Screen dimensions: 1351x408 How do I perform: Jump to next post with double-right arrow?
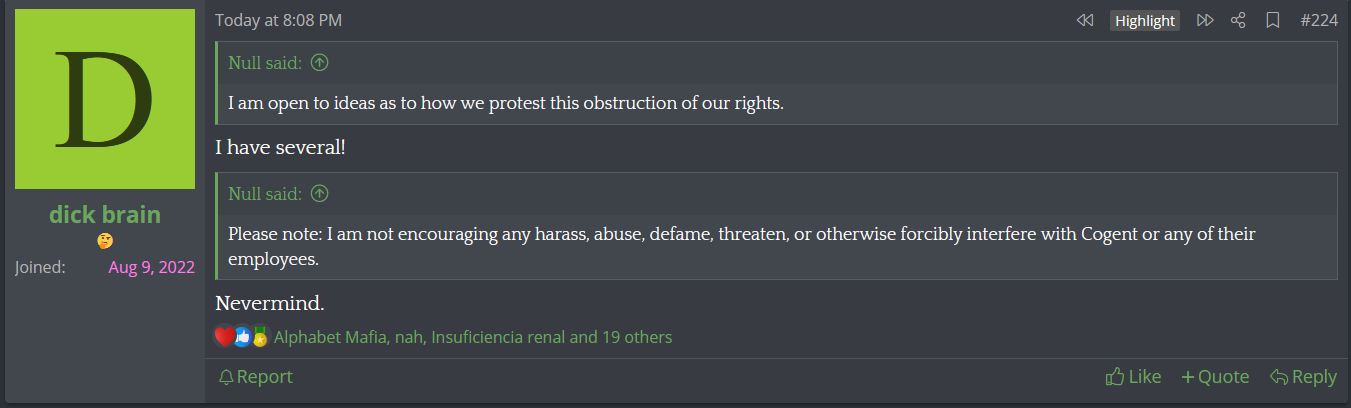tap(1205, 20)
